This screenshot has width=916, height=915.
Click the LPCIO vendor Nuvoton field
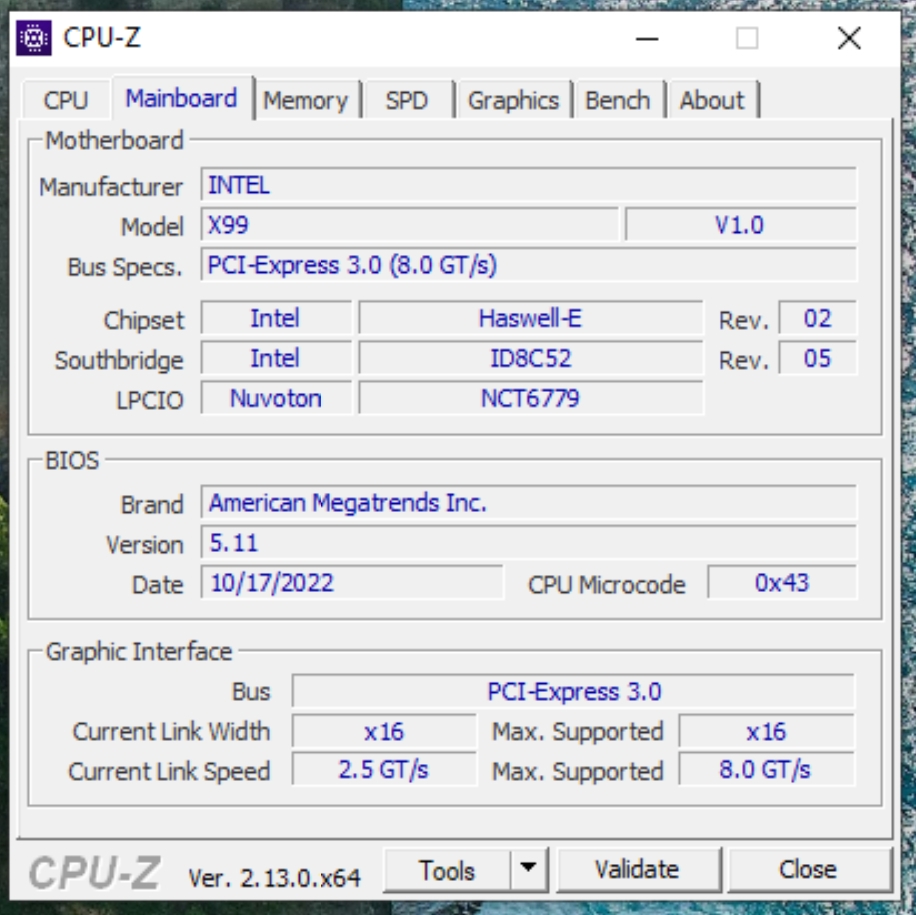coord(276,398)
